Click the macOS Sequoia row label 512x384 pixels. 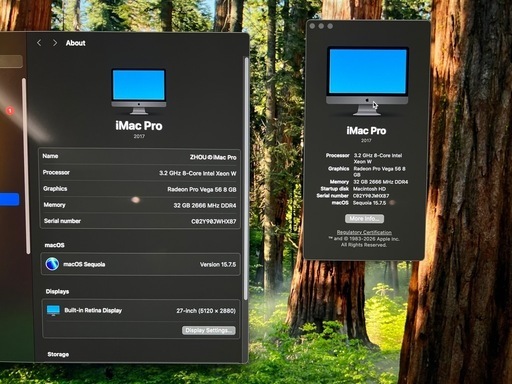coord(84,264)
